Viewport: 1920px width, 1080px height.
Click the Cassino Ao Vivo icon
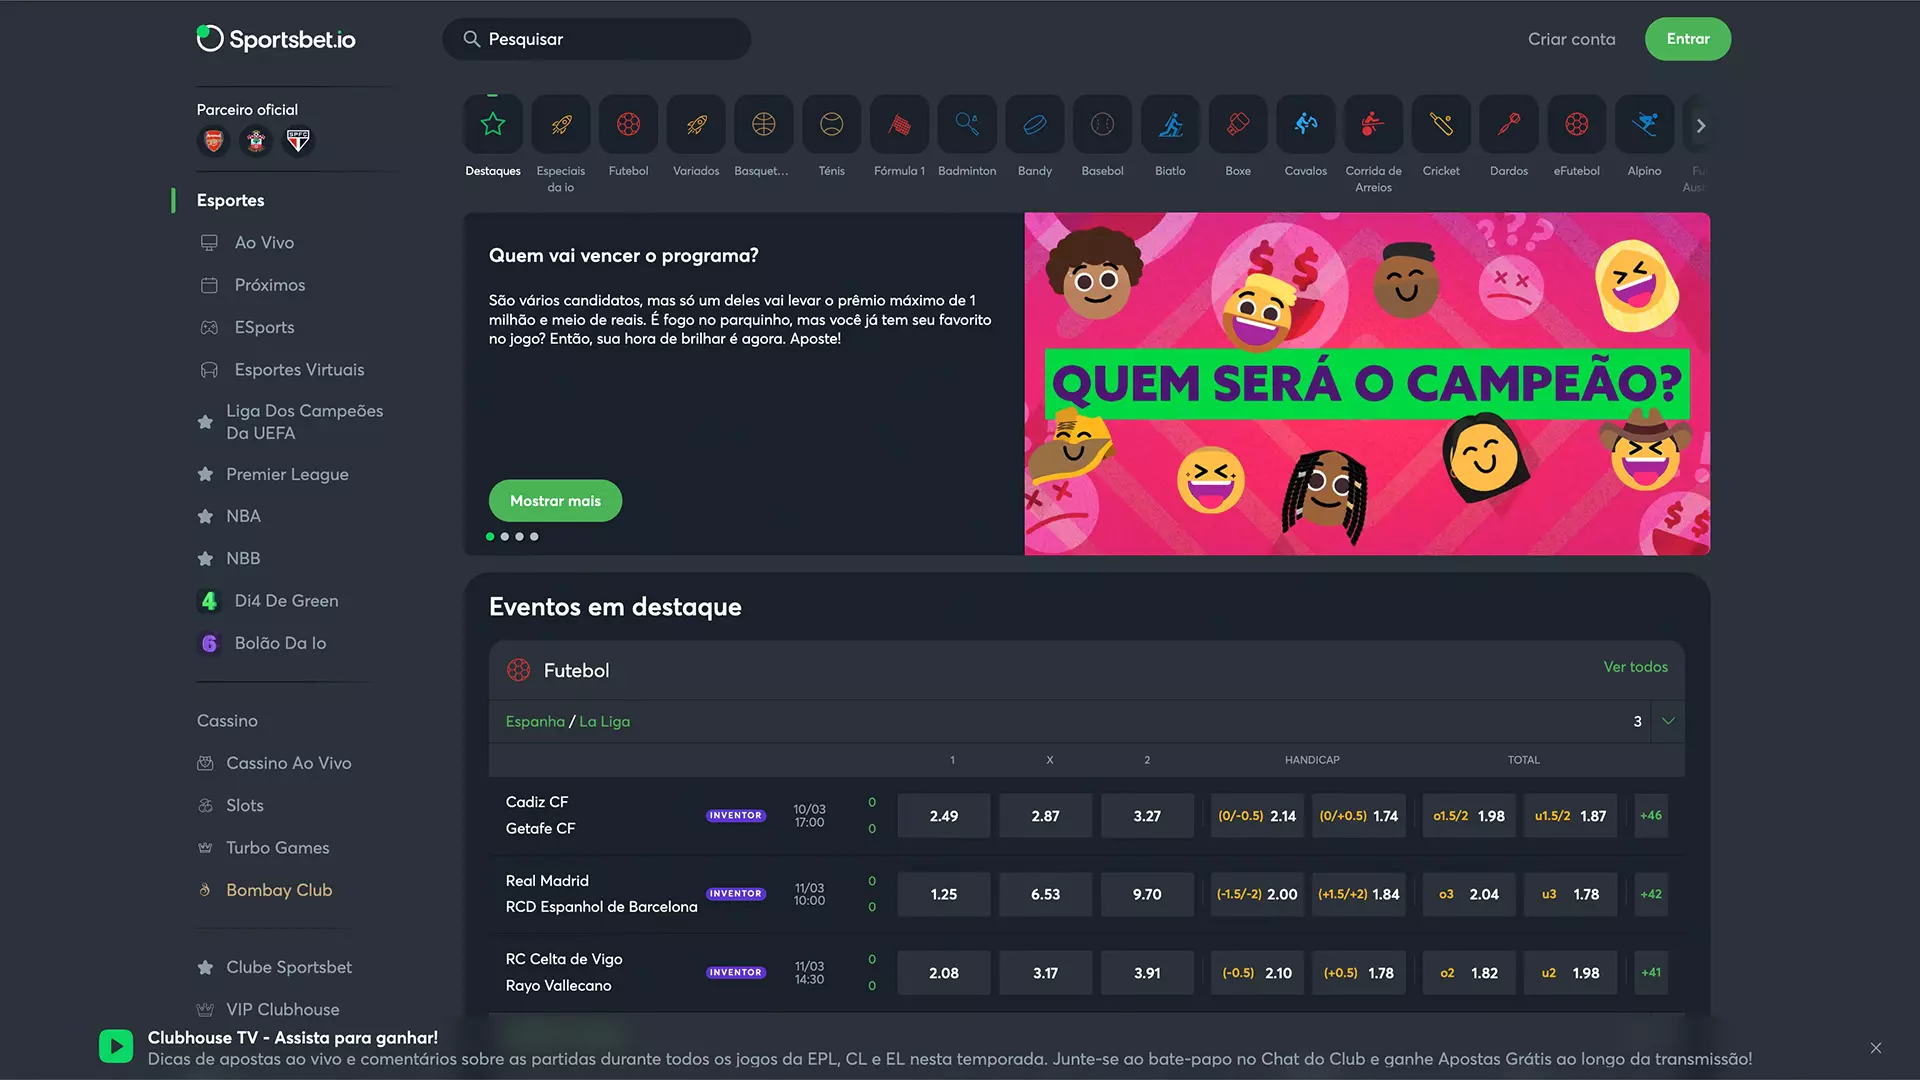(x=206, y=764)
